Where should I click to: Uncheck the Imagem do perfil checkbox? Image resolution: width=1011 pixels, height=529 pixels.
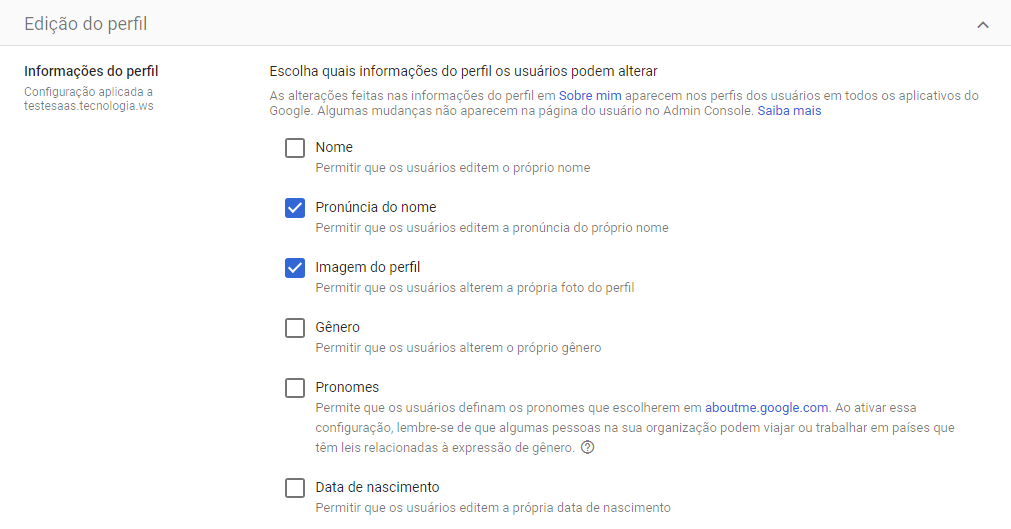pos(295,268)
